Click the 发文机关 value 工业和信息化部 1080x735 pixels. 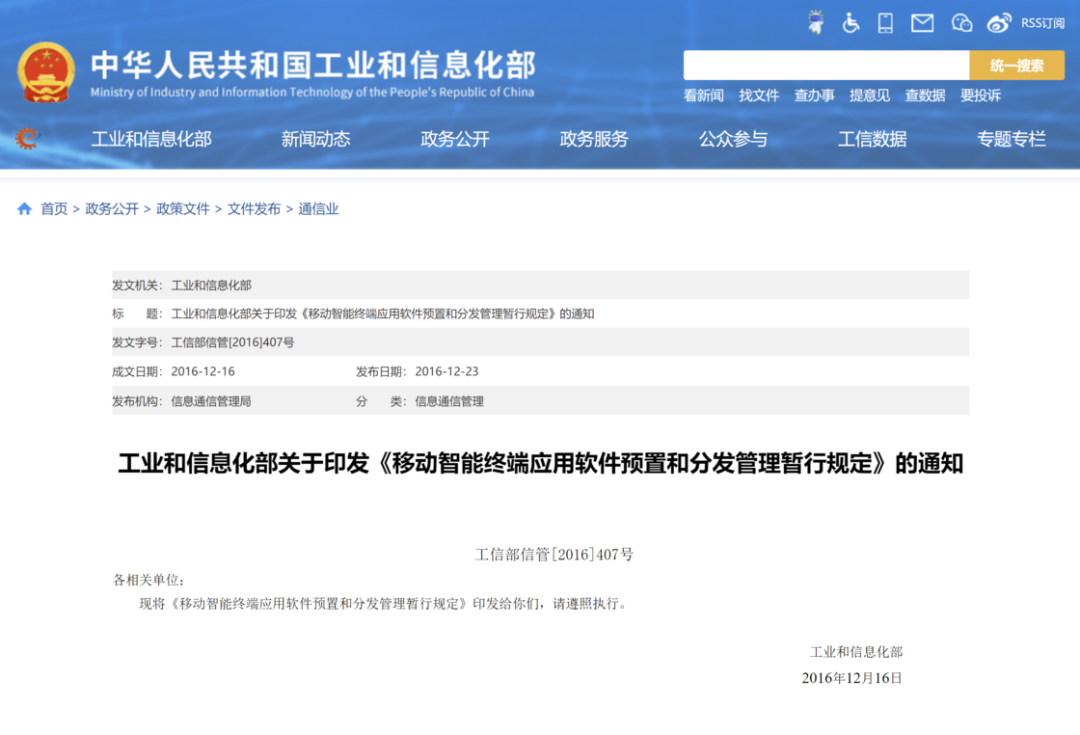pyautogui.click(x=211, y=285)
